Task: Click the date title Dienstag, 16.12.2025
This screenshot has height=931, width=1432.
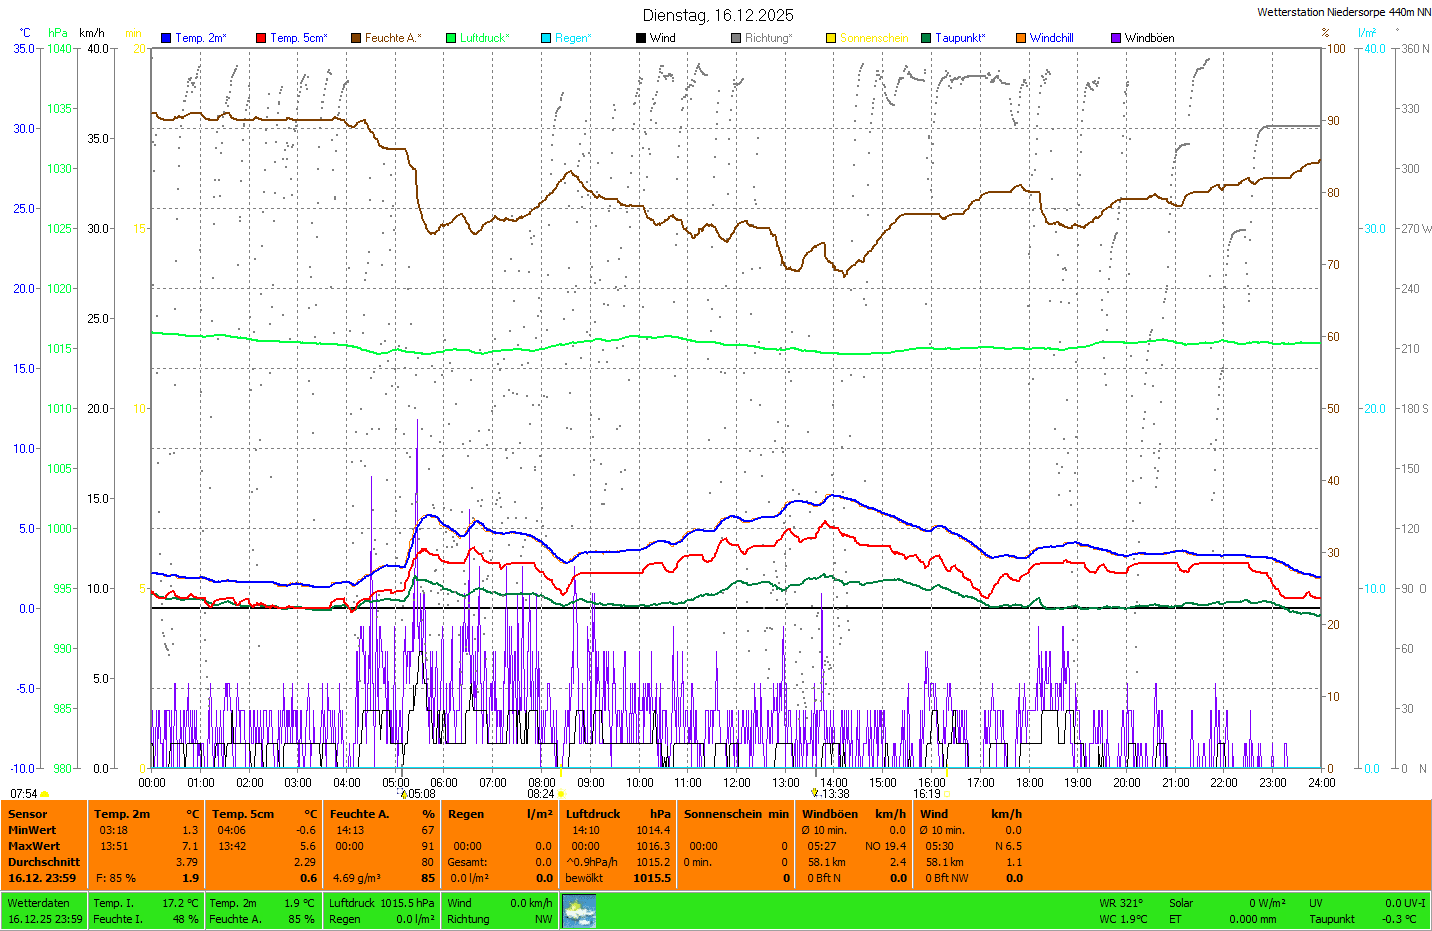Action: 718,15
